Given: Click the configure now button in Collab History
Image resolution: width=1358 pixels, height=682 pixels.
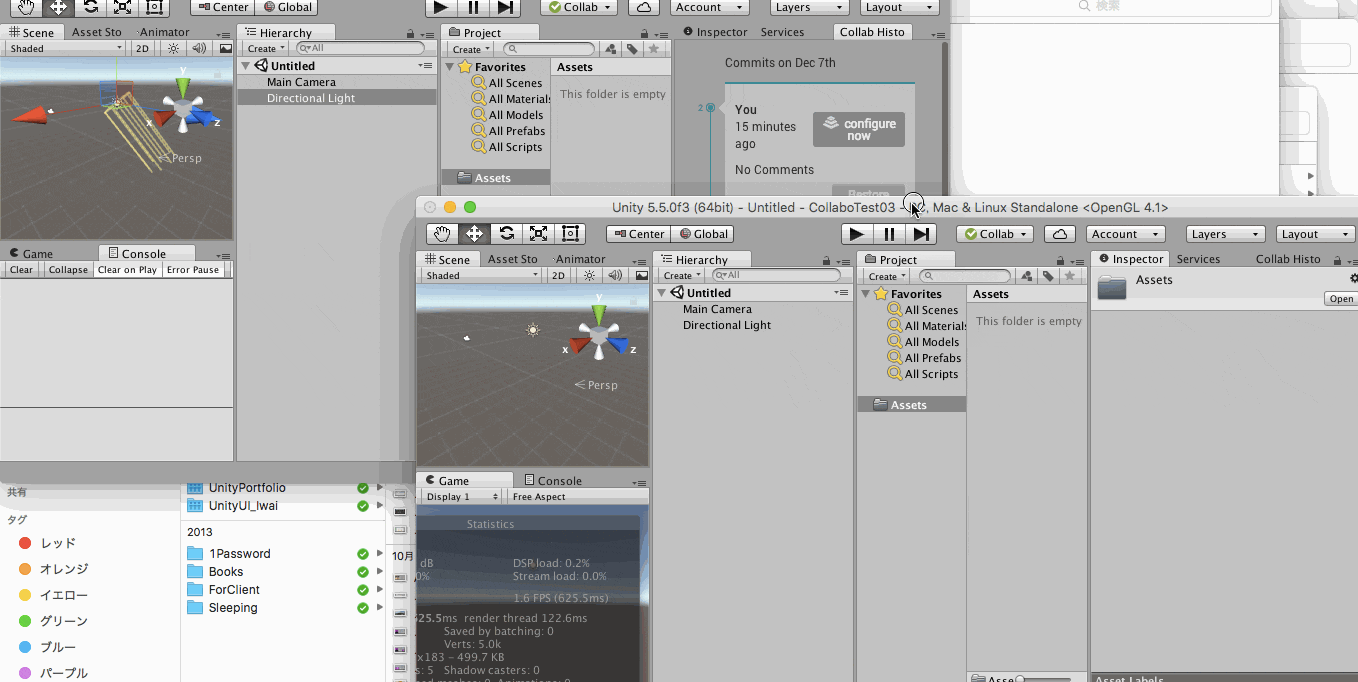Looking at the screenshot, I should [x=858, y=128].
